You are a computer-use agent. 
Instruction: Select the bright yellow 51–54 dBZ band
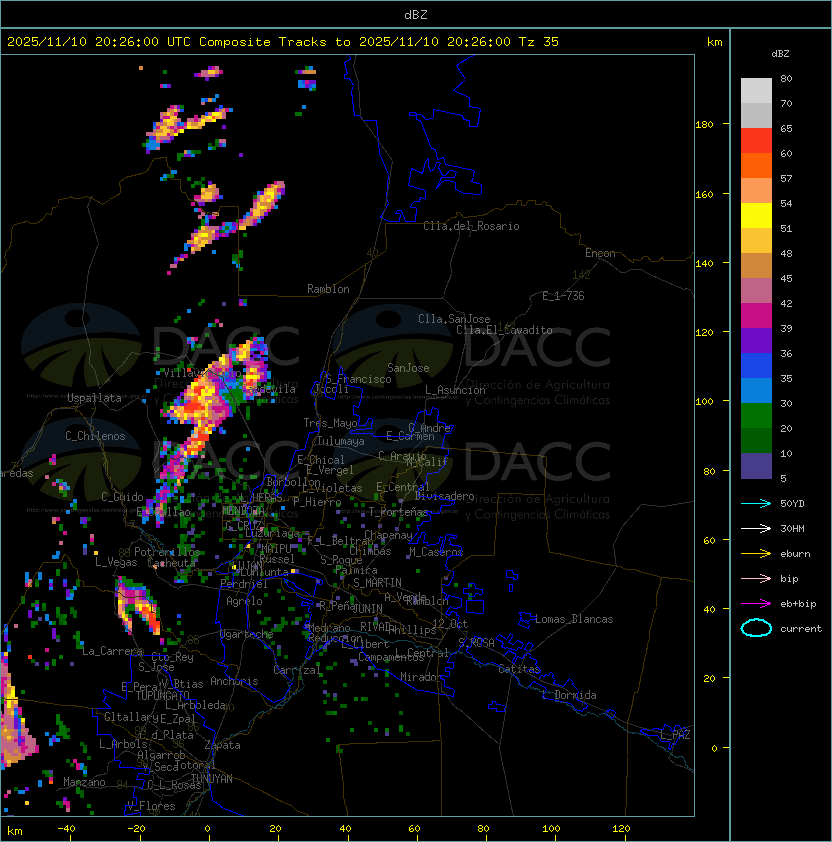pos(756,216)
